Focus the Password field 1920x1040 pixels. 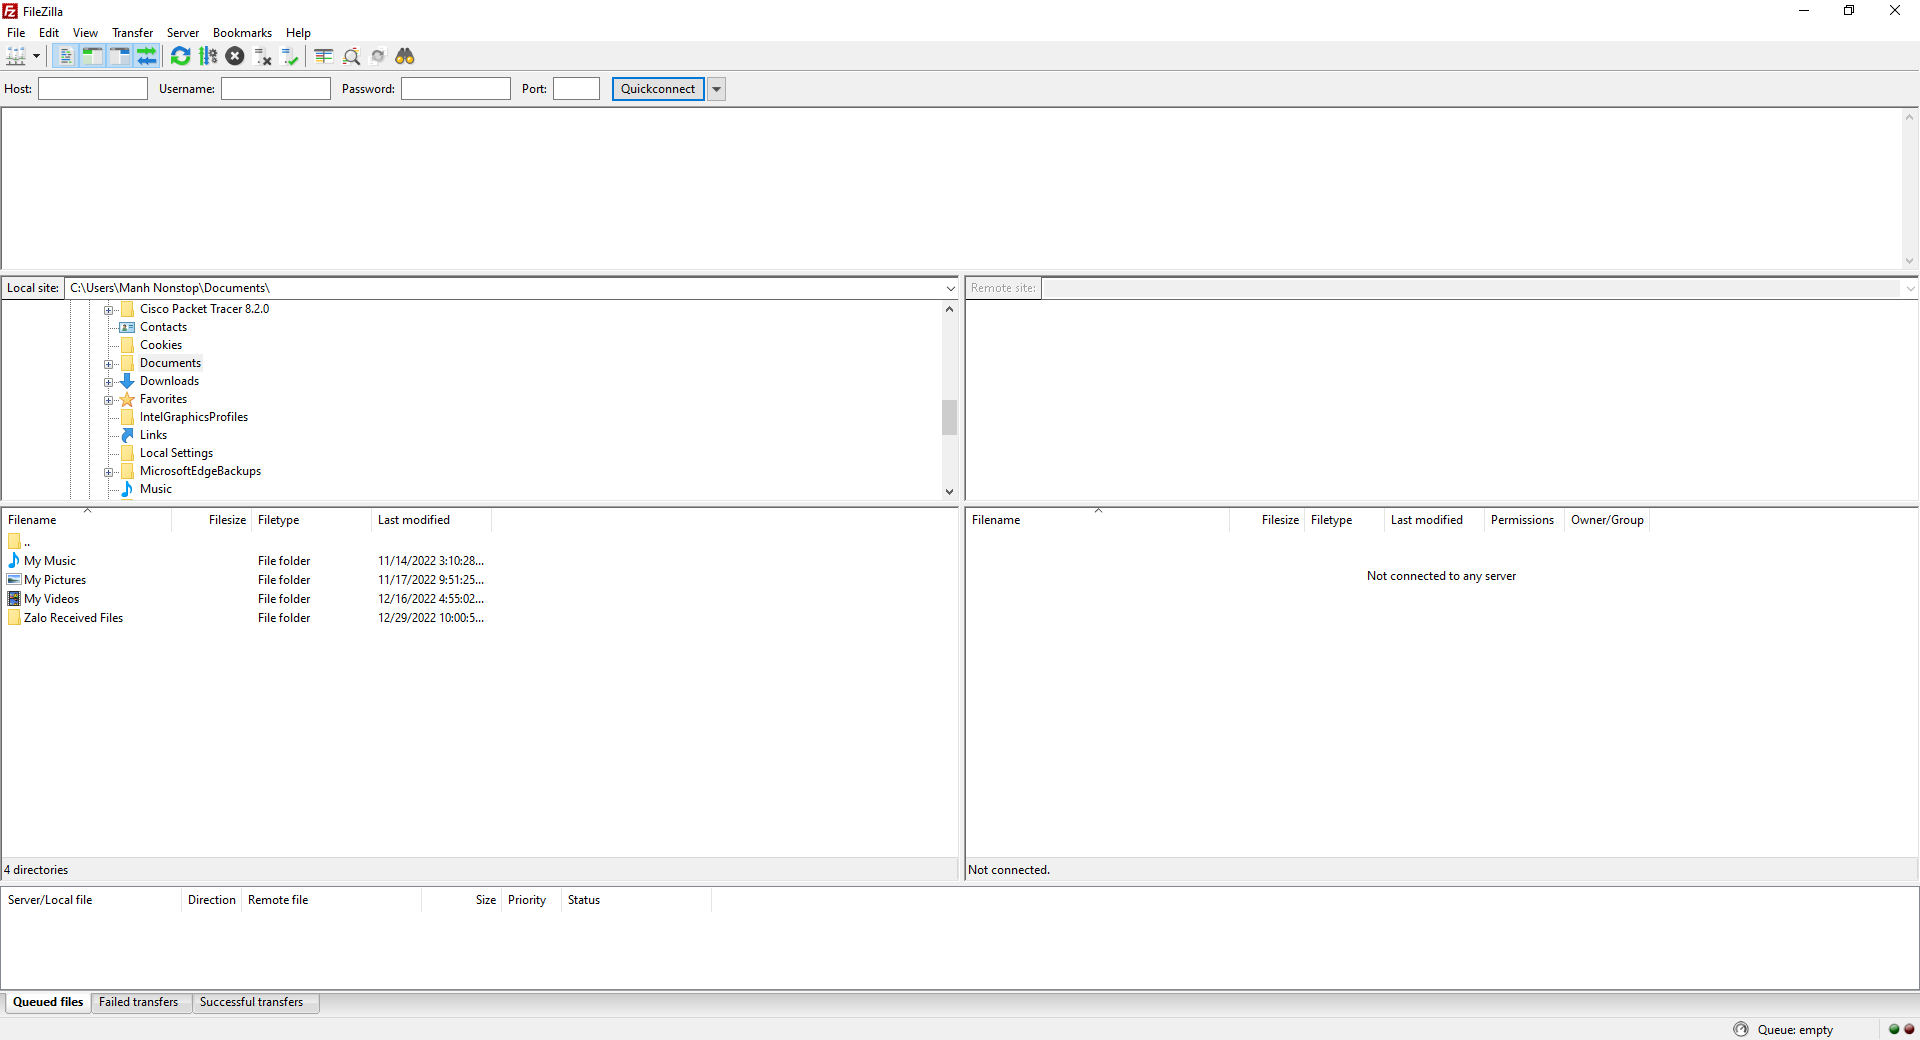[456, 89]
